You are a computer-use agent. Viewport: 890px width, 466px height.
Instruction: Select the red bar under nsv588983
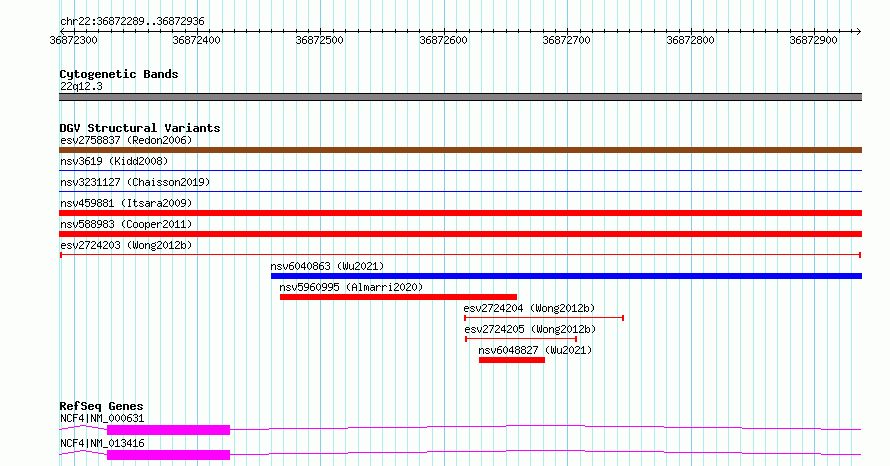(x=460, y=234)
